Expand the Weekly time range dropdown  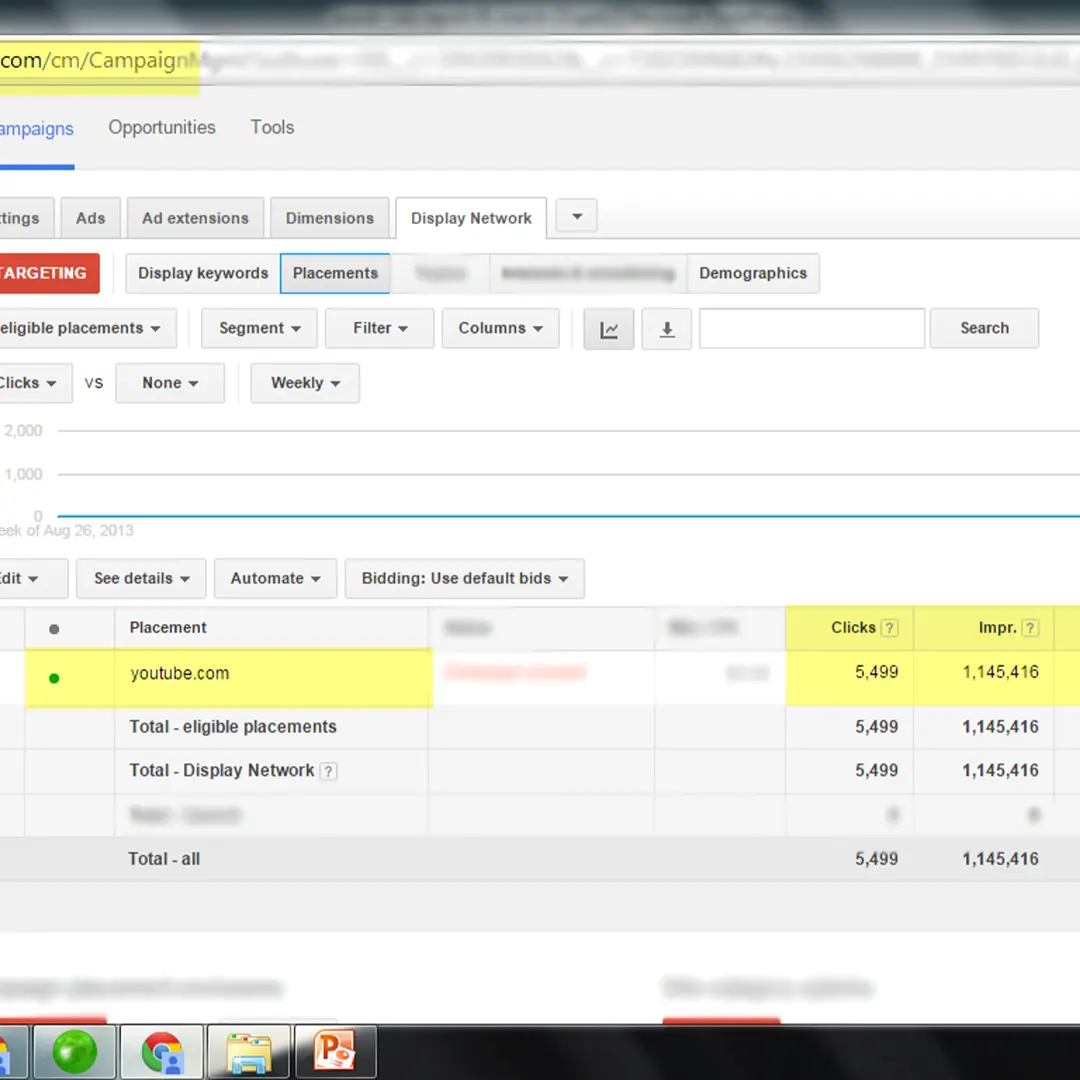pos(305,383)
